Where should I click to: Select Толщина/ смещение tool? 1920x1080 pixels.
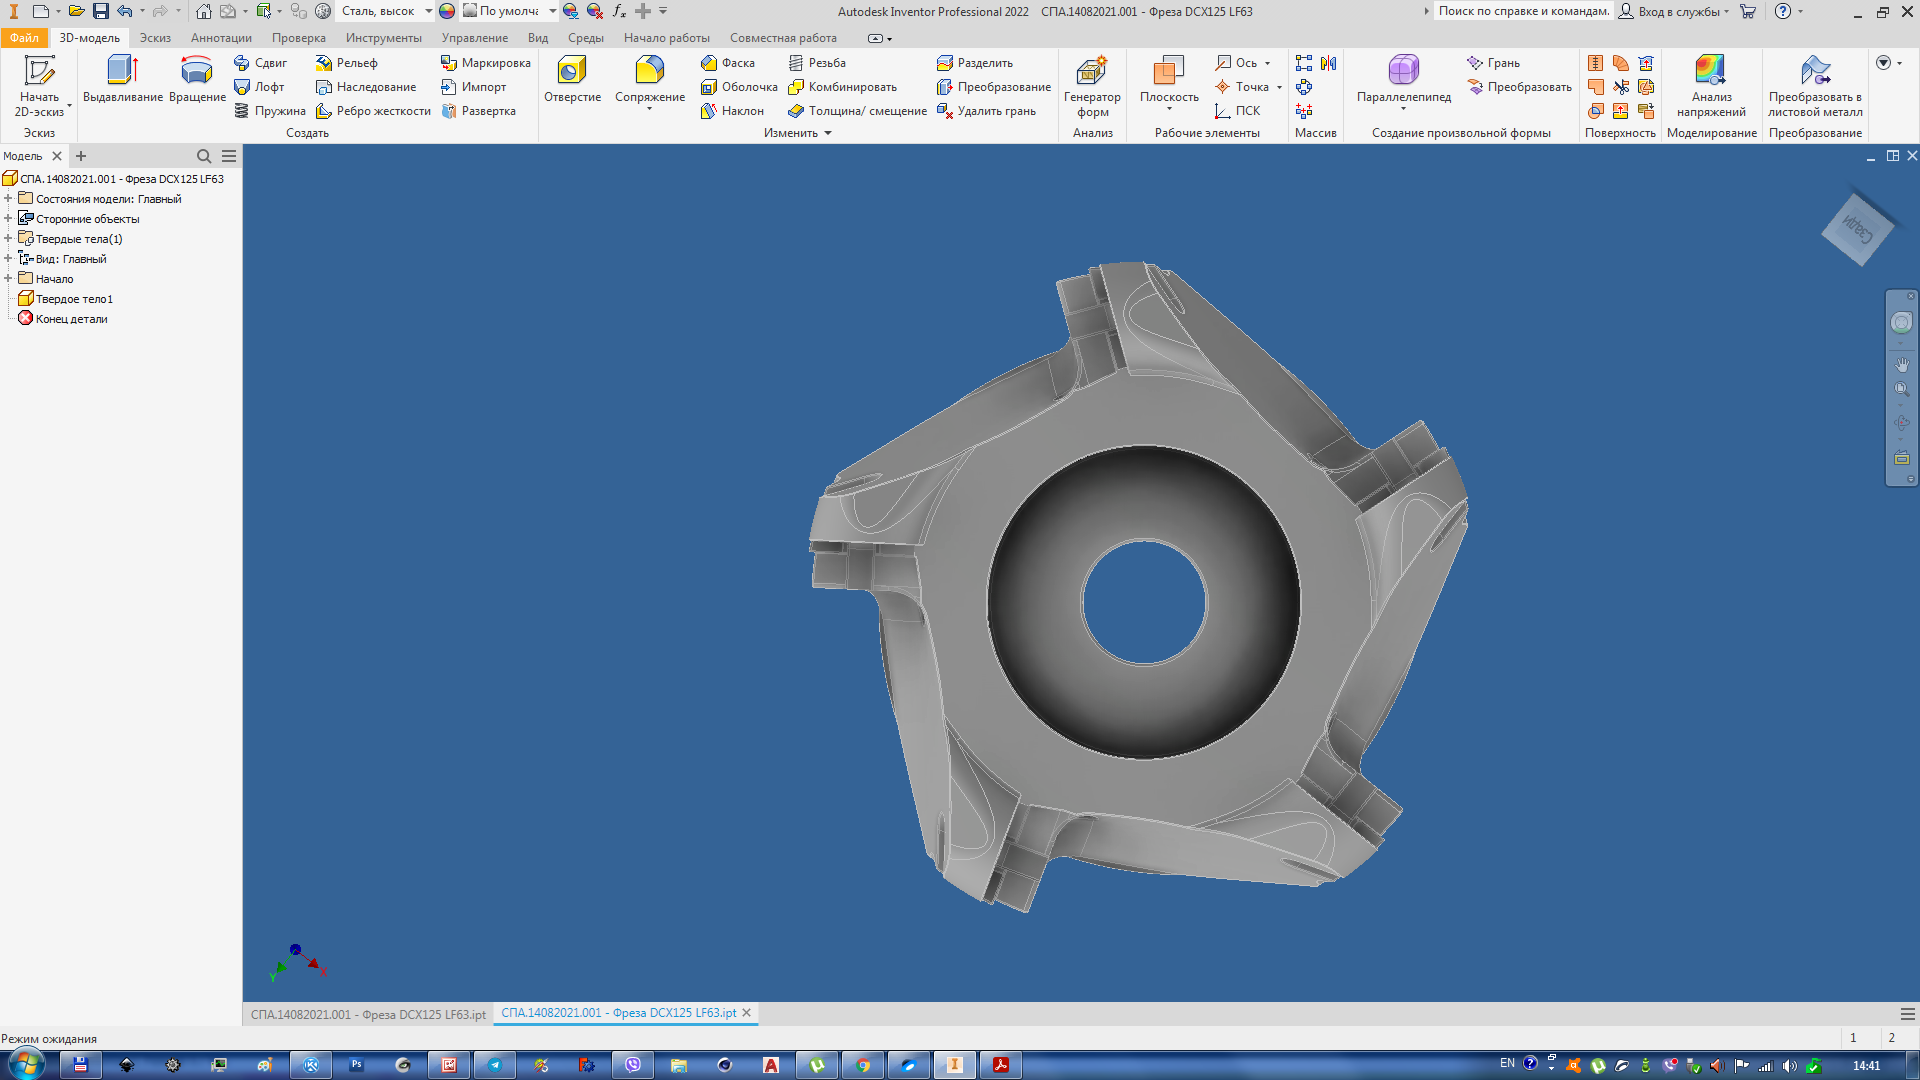[x=857, y=111]
